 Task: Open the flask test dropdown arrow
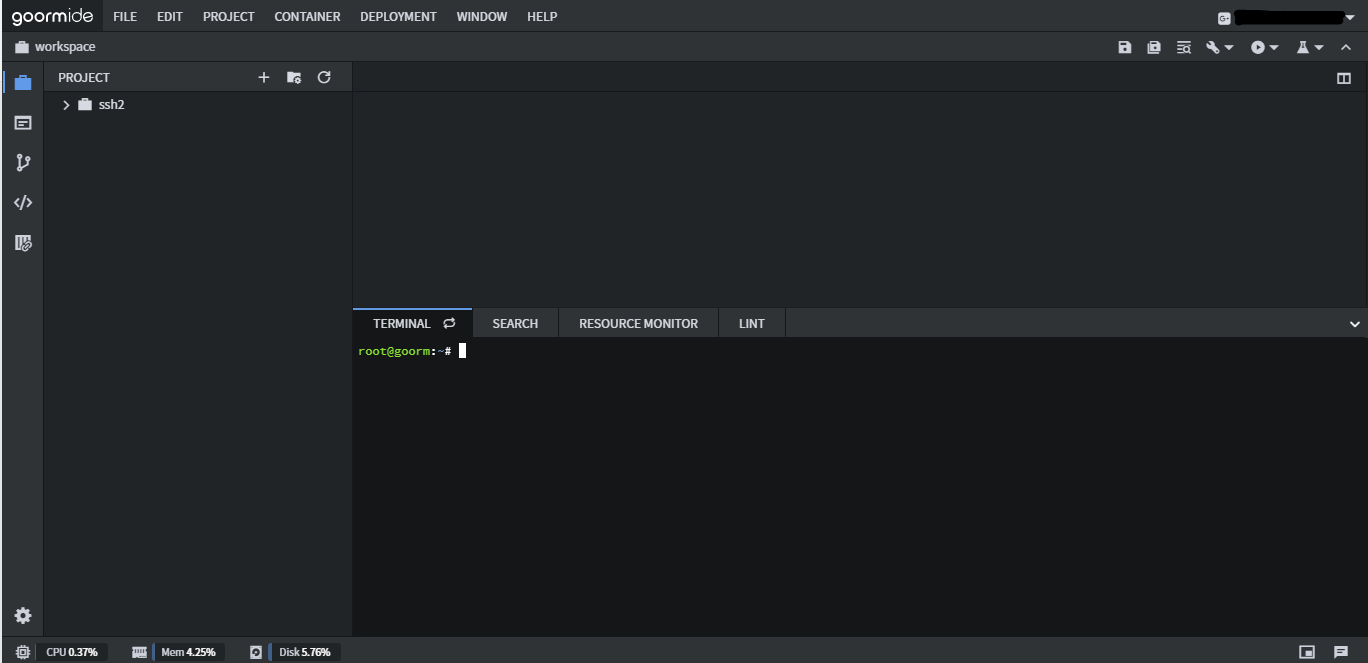click(1319, 48)
